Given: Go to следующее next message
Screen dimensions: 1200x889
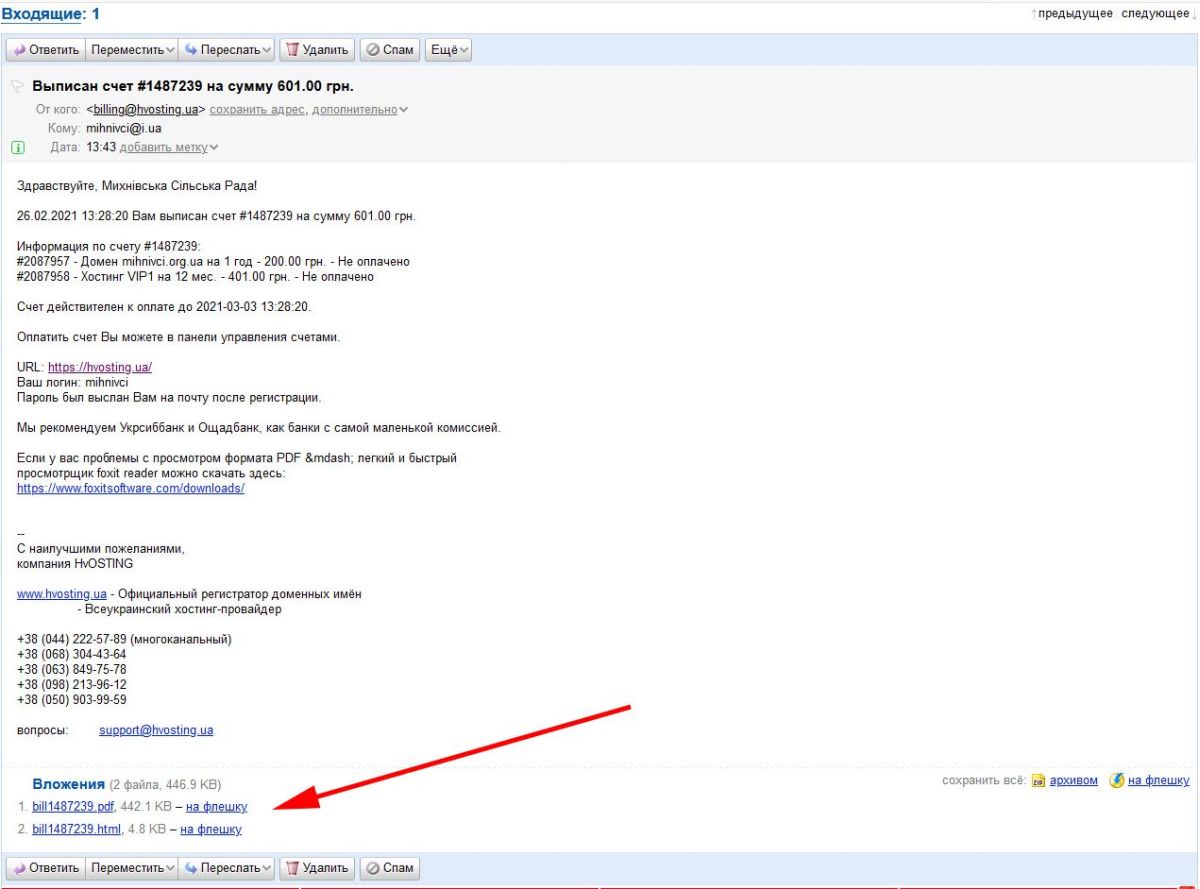Looking at the screenshot, I should pos(1155,14).
